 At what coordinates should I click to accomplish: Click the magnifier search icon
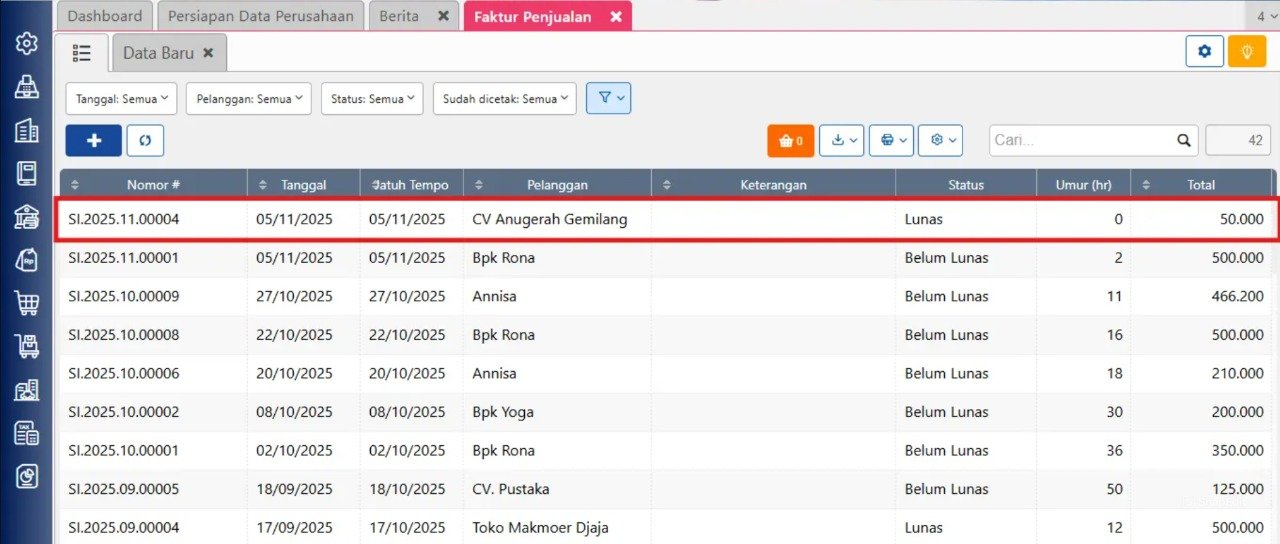pos(1183,141)
